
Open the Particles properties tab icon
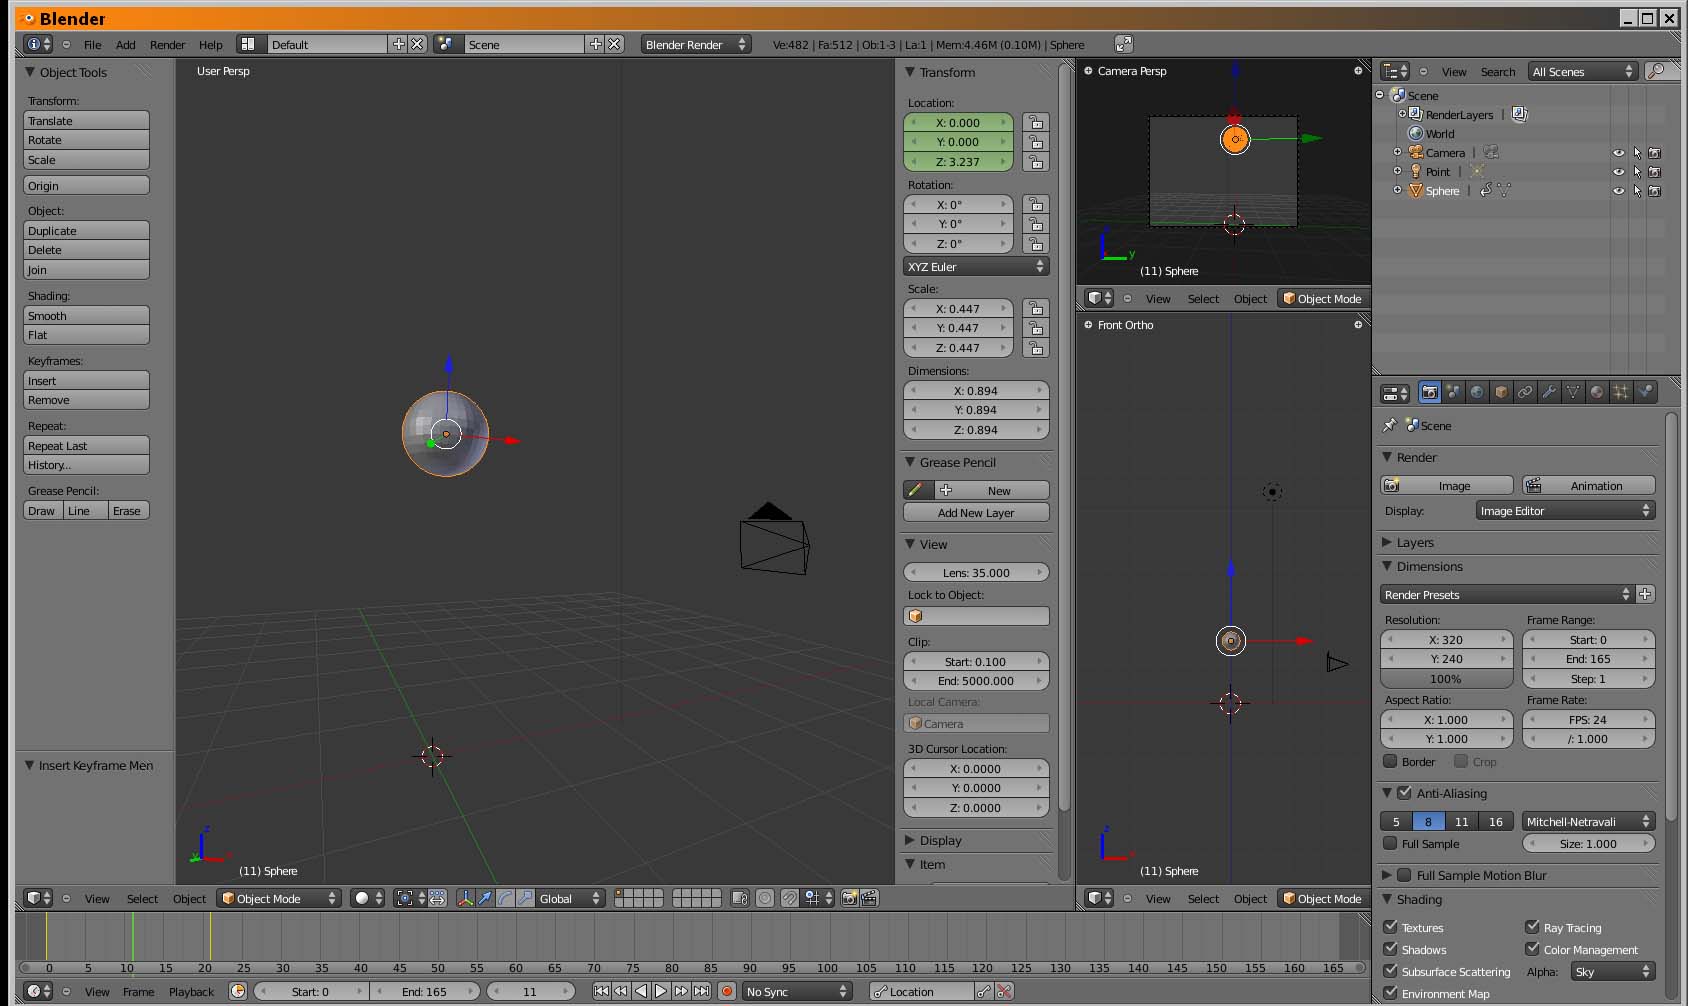[x=1621, y=393]
